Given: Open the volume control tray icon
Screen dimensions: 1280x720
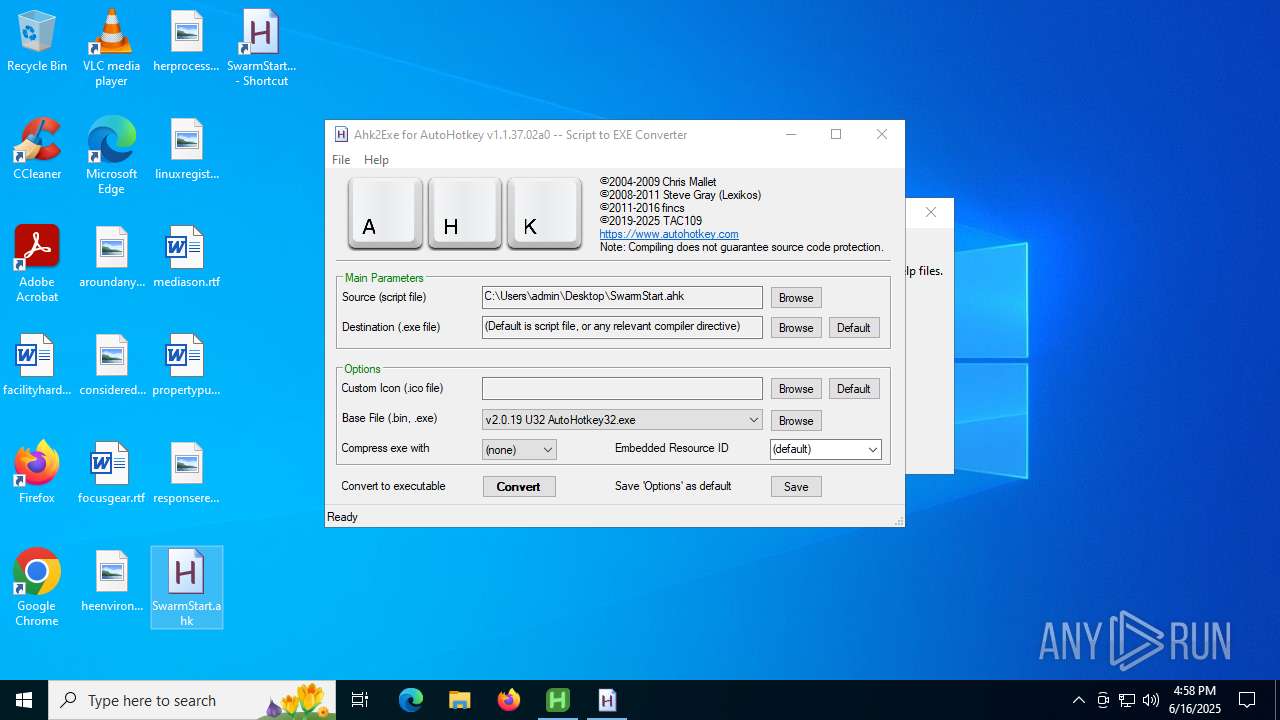Looking at the screenshot, I should 1151,700.
